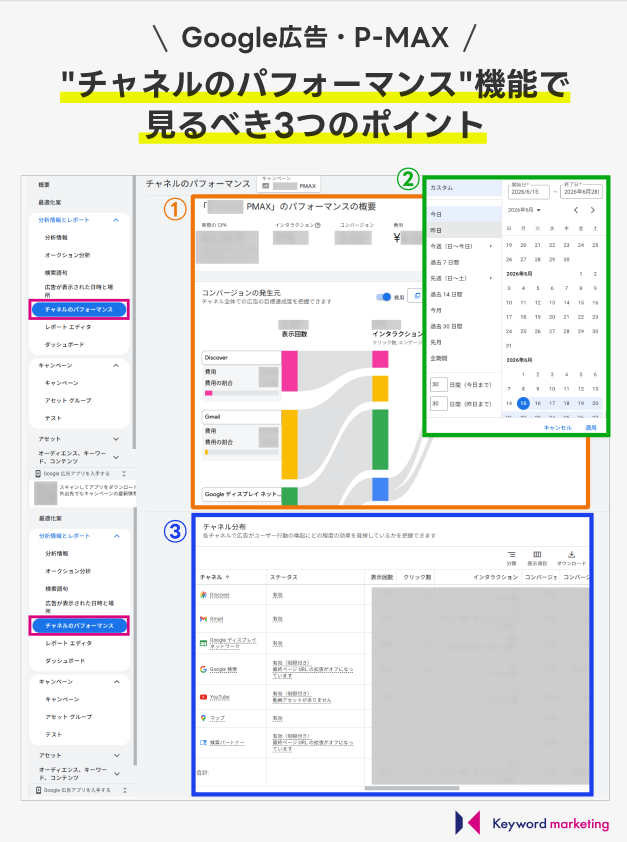Click キャンセル in the date picker

click(x=557, y=427)
